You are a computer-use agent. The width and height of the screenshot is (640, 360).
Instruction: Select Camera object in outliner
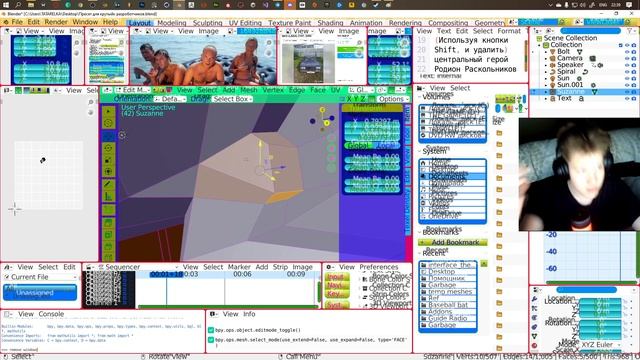569,58
